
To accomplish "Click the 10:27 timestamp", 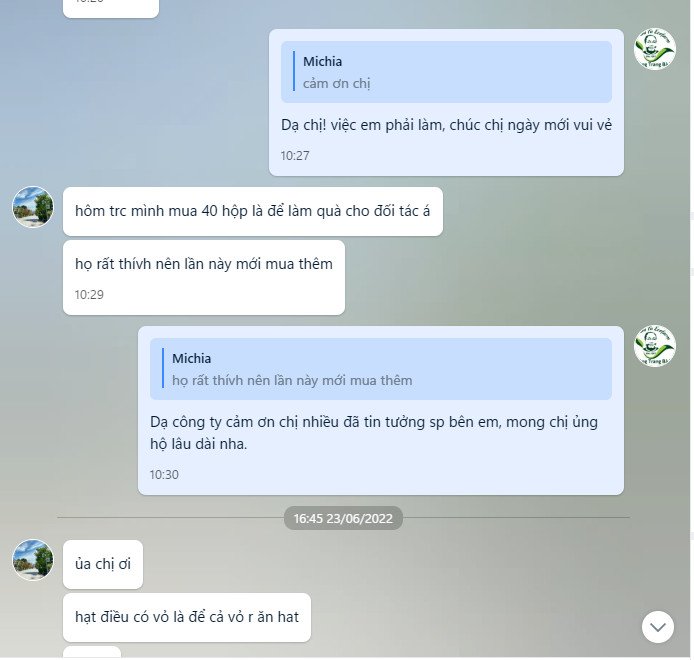I will tap(295, 156).
